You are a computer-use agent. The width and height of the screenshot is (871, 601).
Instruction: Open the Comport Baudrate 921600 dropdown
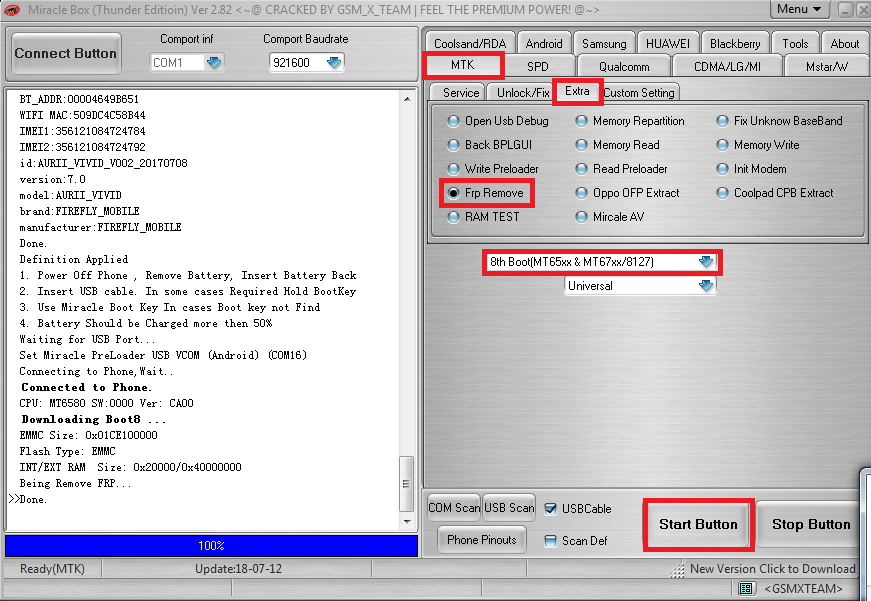(334, 63)
